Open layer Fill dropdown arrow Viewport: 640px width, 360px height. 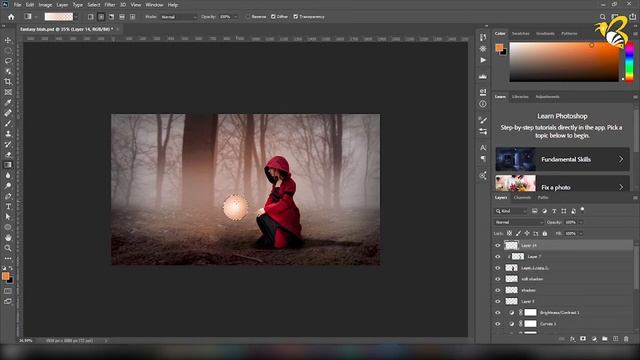point(580,233)
